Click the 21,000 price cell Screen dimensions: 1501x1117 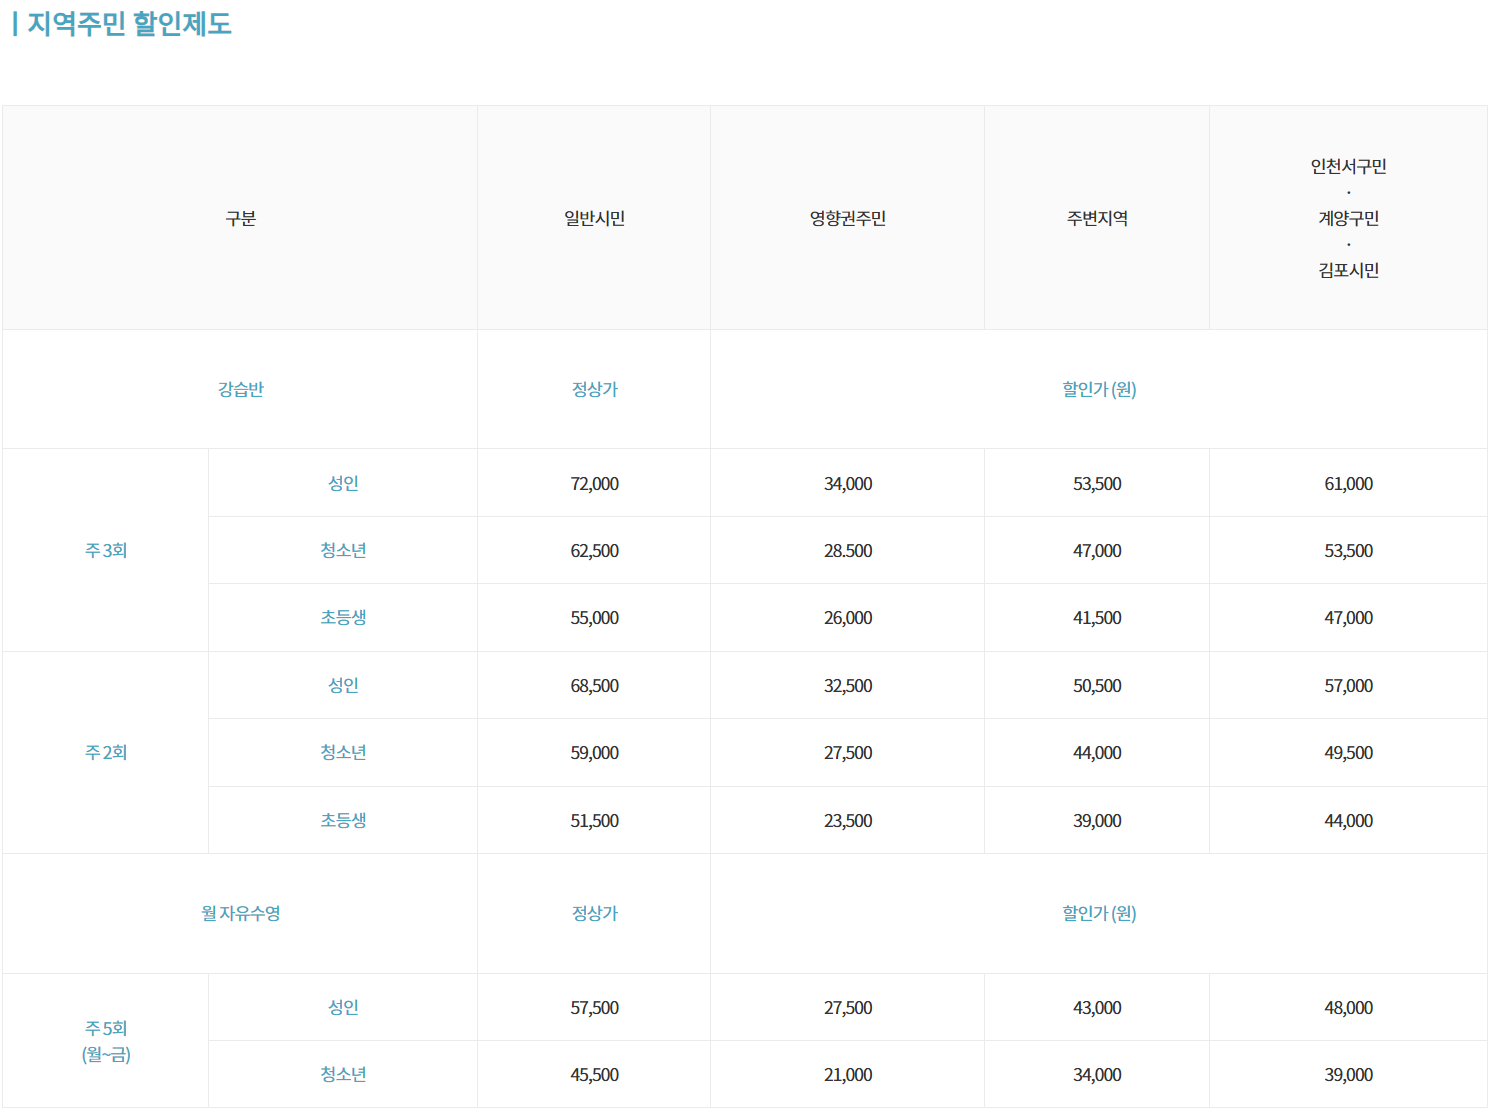[x=848, y=1075]
